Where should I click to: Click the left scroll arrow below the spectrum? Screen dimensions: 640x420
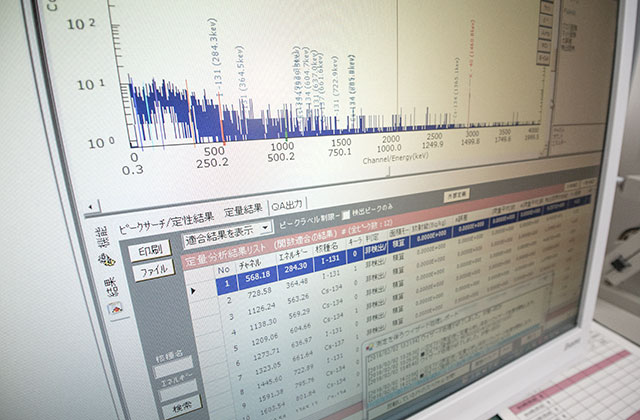click(x=93, y=207)
